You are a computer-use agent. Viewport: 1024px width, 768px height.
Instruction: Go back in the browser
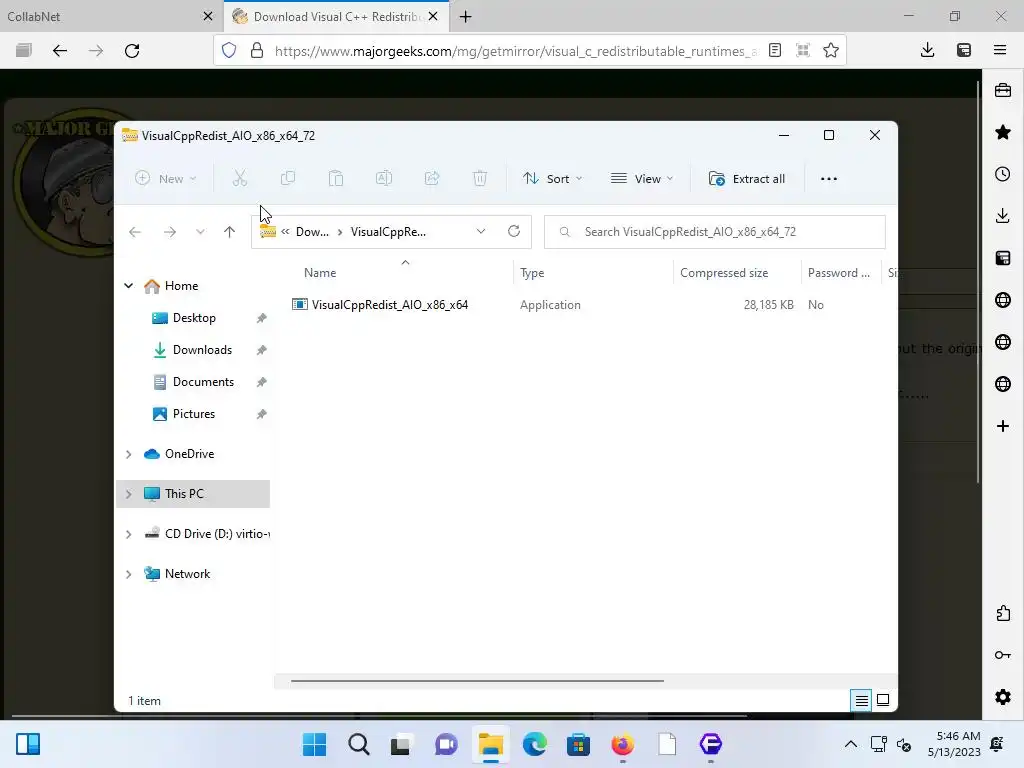pos(59,51)
